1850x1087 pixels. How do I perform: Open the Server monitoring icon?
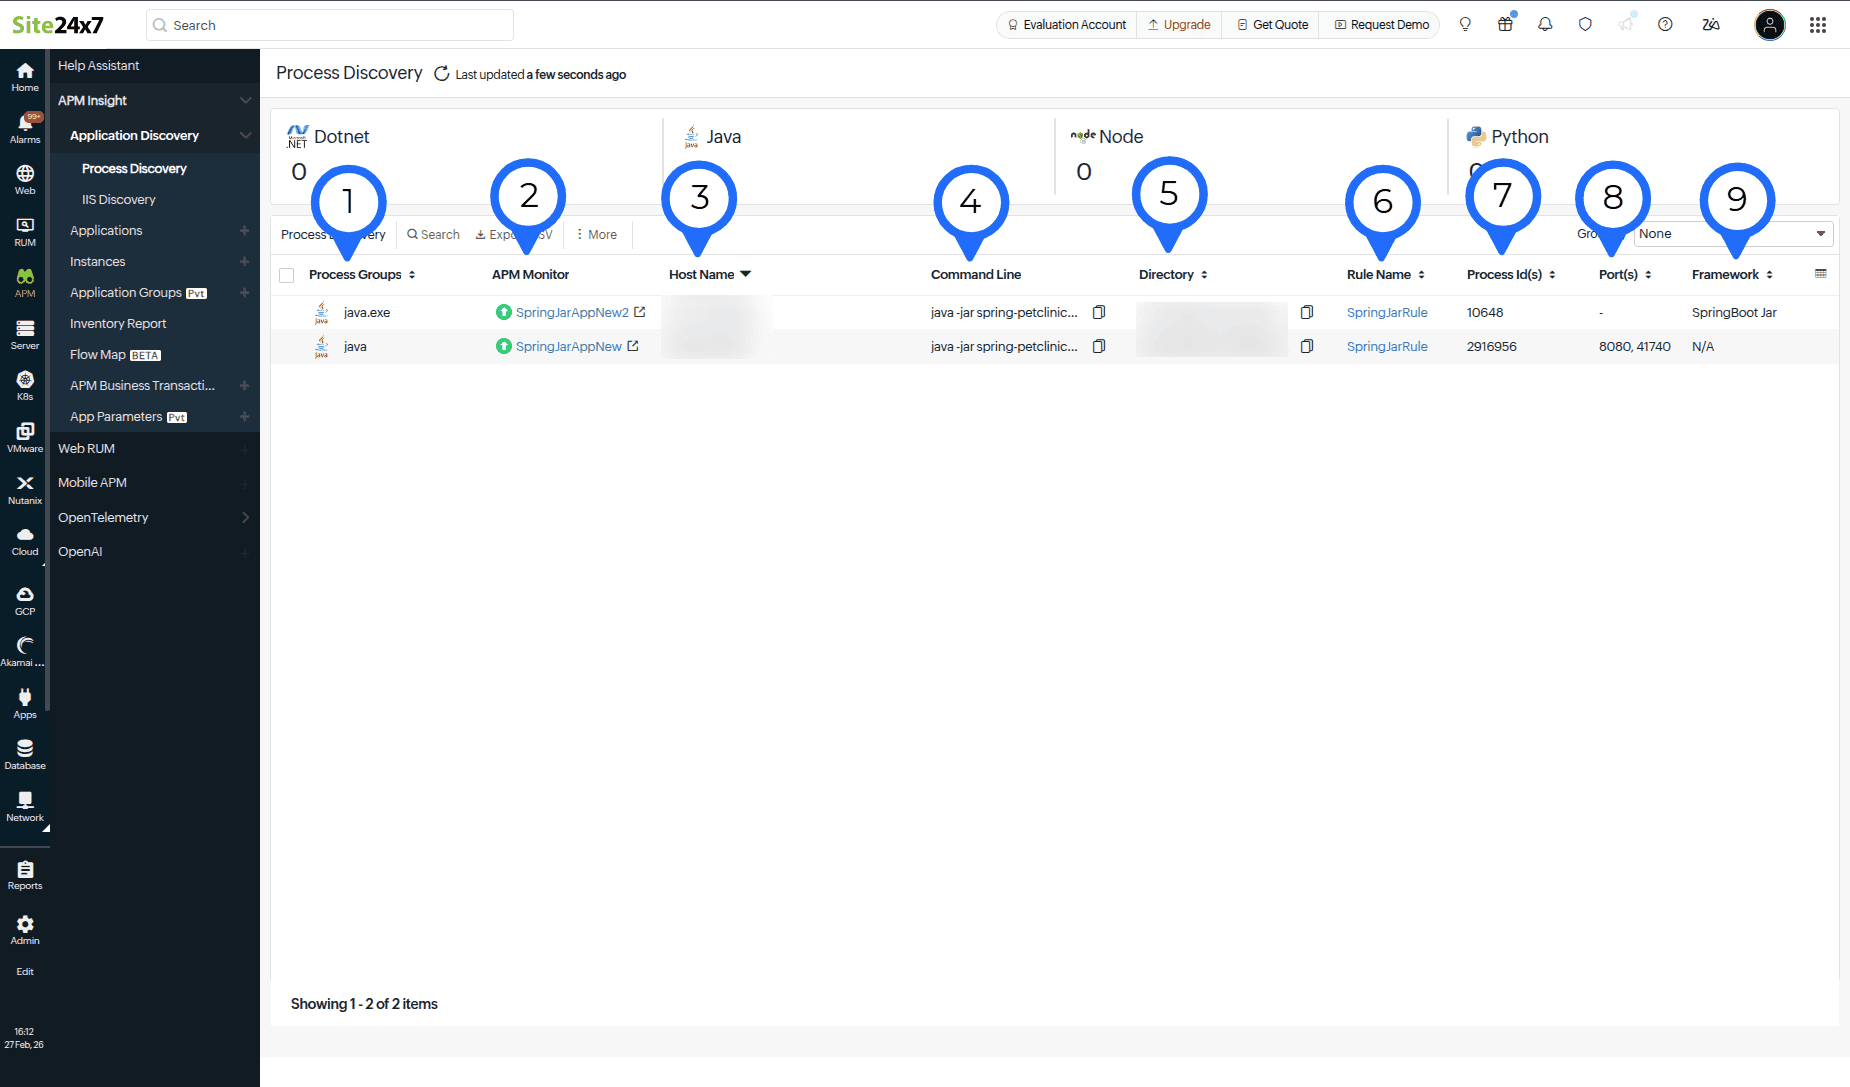pos(25,334)
